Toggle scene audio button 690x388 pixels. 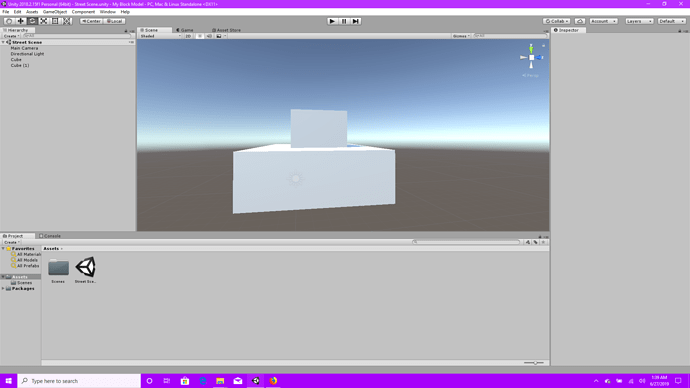pyautogui.click(x=209, y=36)
